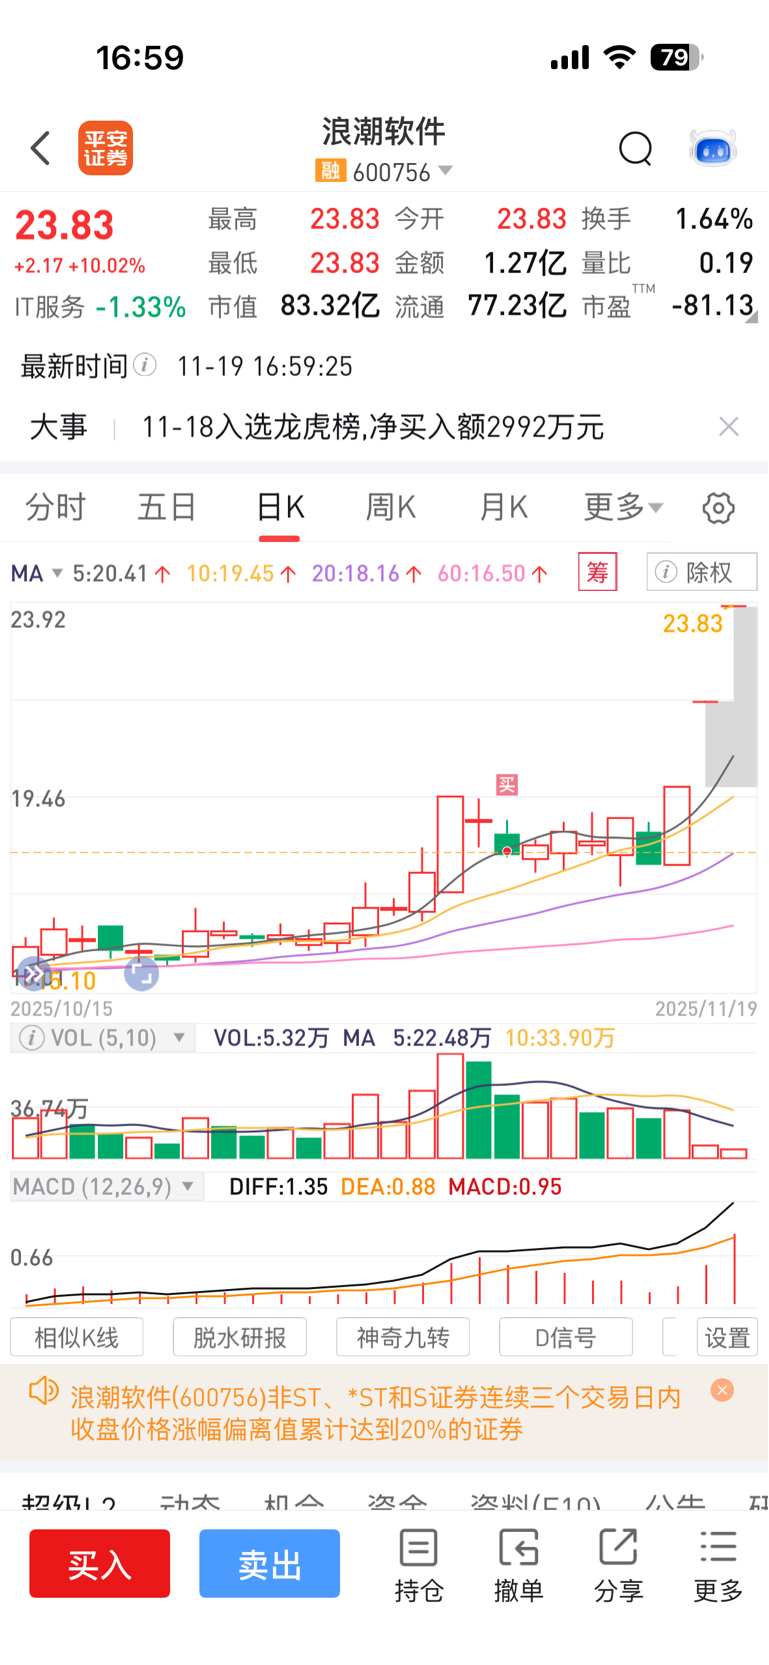Tap the double-arrow expand chart icon
The height and width of the screenshot is (1665, 769).
tap(32, 972)
